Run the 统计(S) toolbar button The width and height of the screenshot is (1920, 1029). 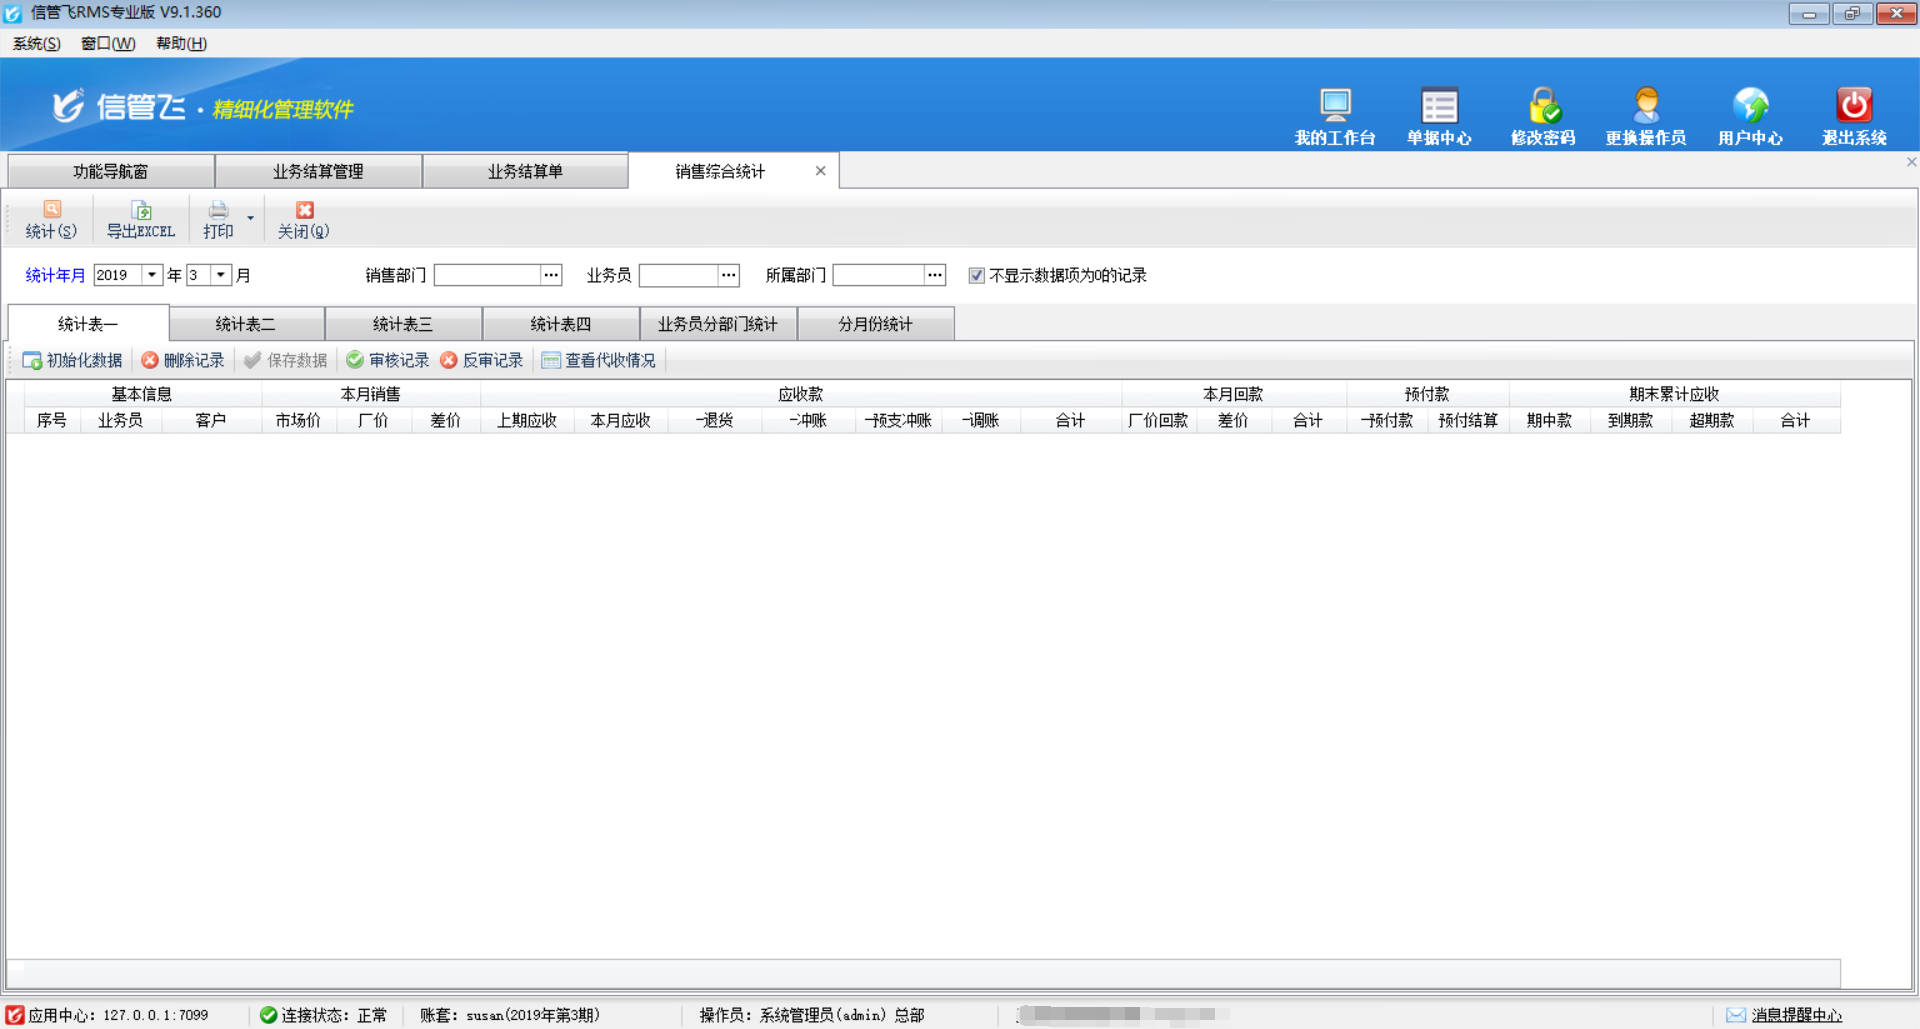point(51,219)
